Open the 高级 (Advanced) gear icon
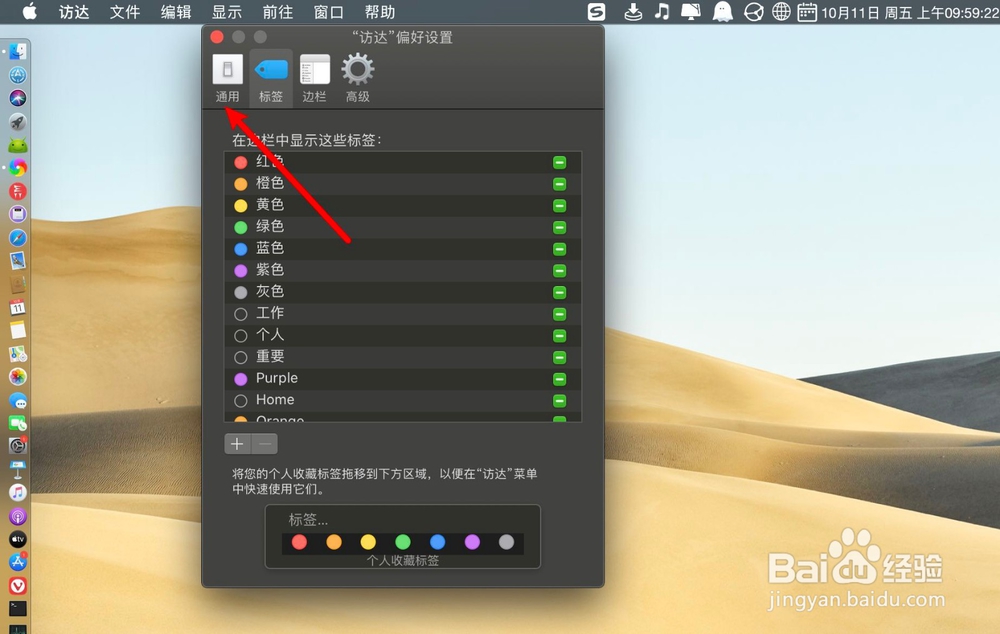This screenshot has height=634, width=1000. click(357, 70)
